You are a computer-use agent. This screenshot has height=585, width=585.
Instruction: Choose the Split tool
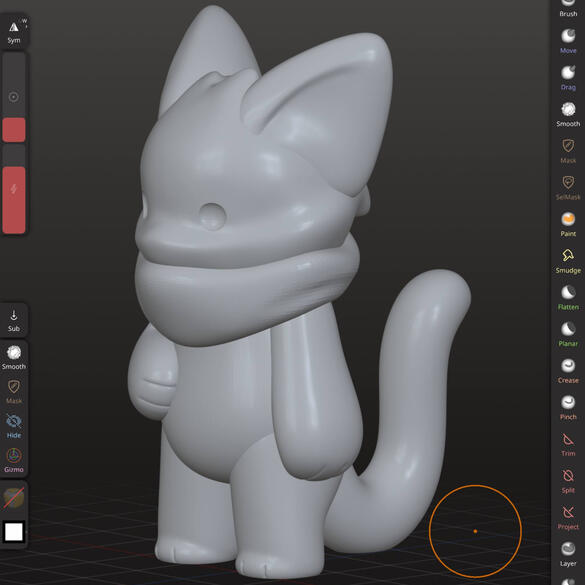(568, 481)
